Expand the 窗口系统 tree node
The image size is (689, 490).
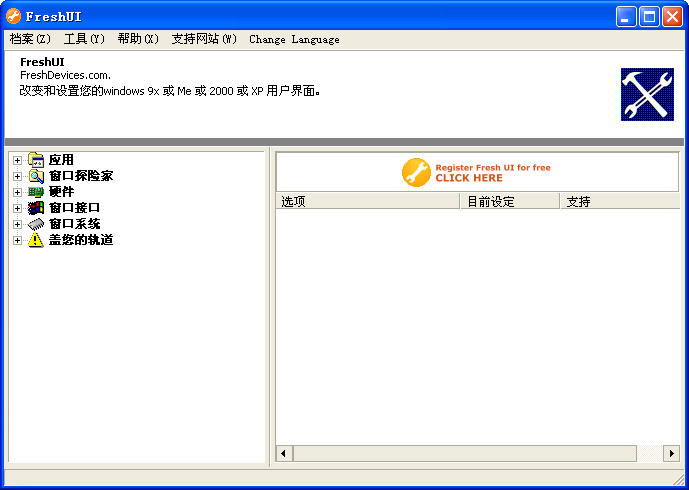(17, 225)
